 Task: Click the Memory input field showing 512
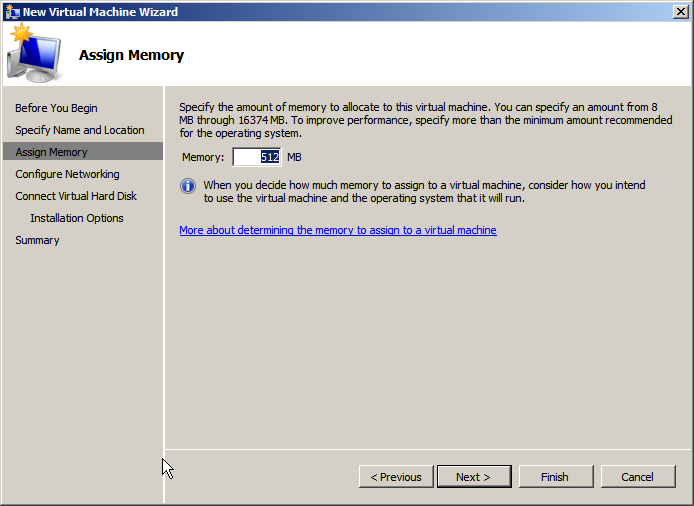tap(257, 157)
